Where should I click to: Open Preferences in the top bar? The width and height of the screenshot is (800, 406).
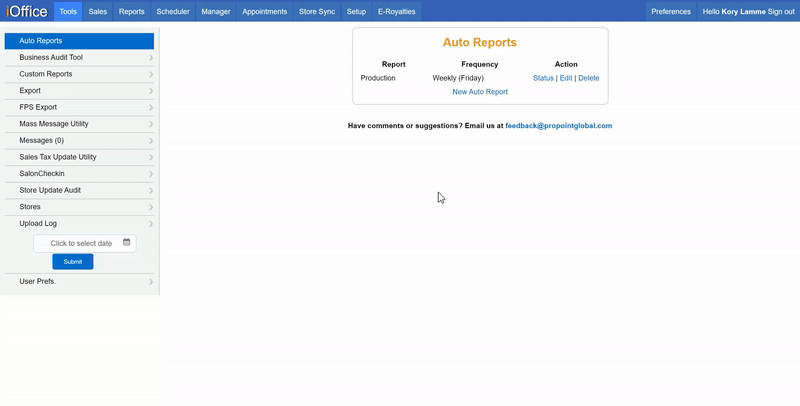671,11
